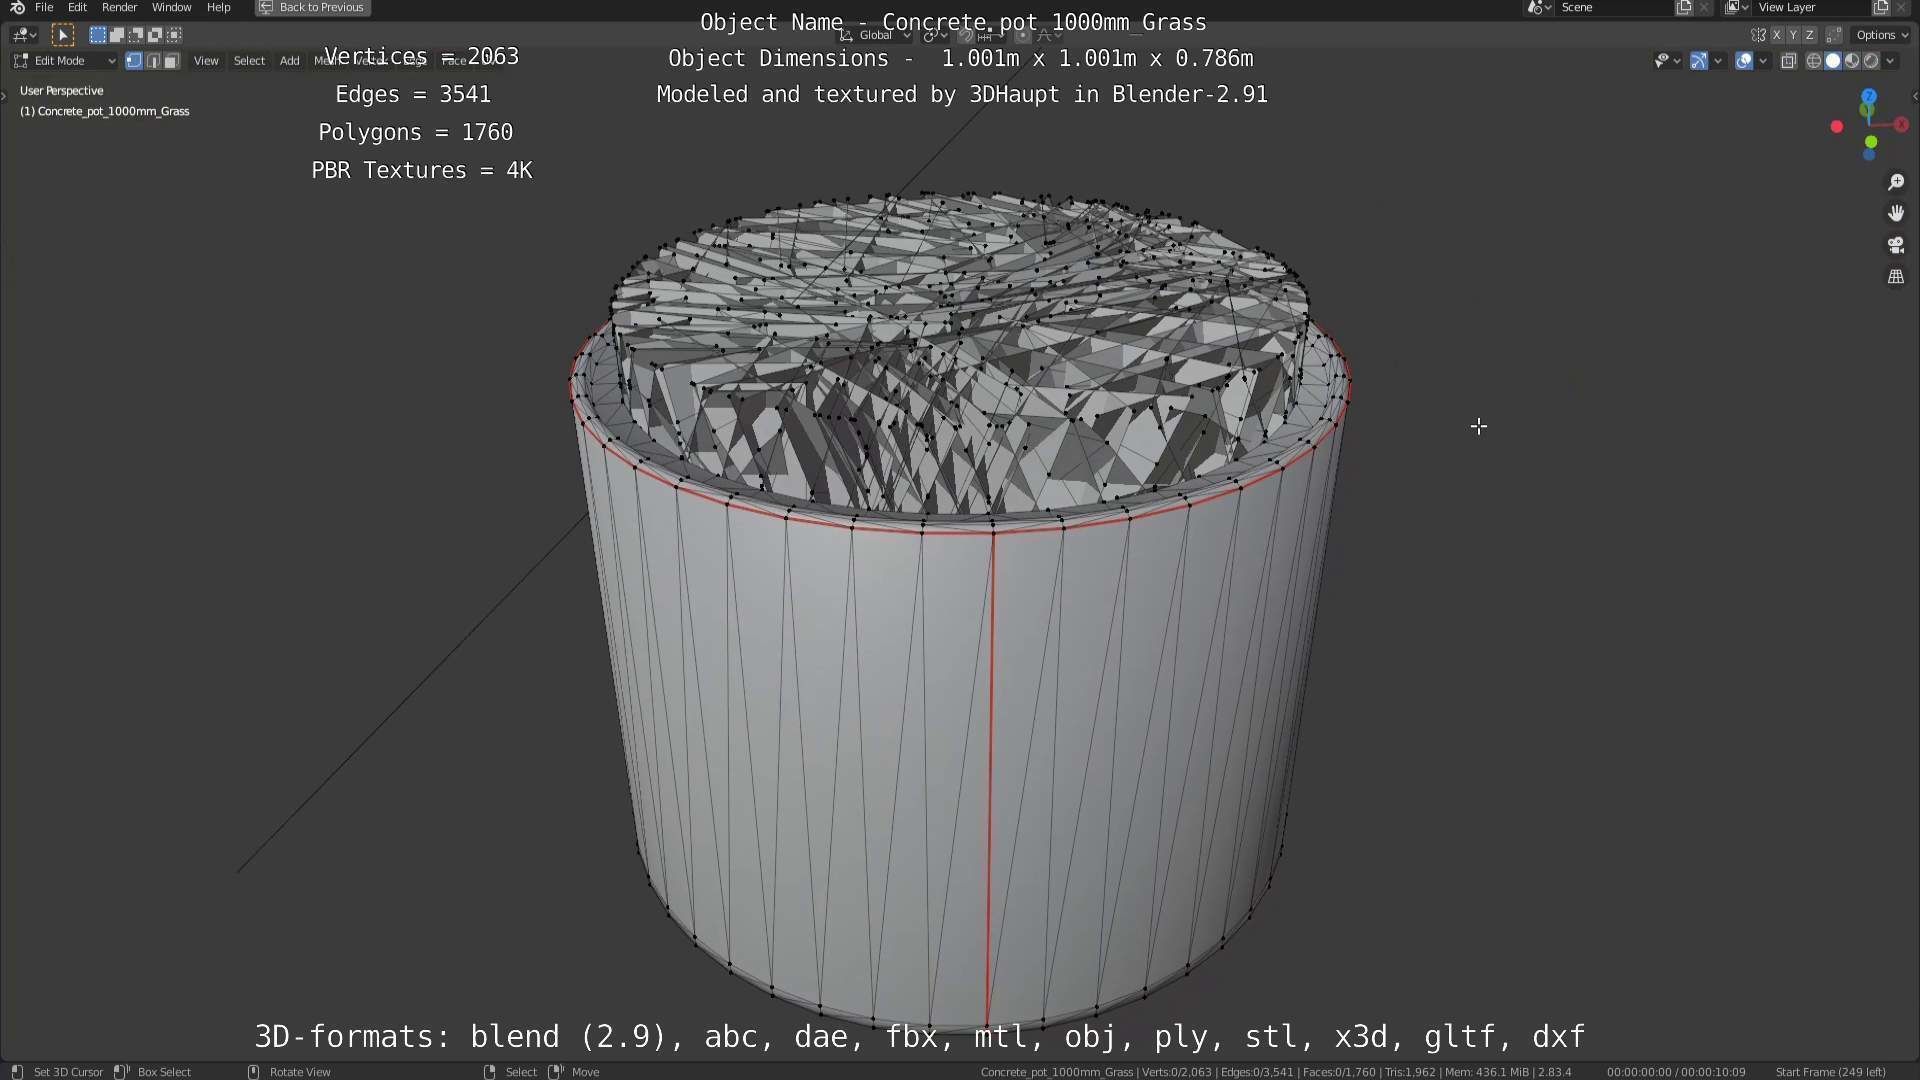1920x1080 pixels.
Task: Click the scene browse icon
Action: coord(1539,7)
